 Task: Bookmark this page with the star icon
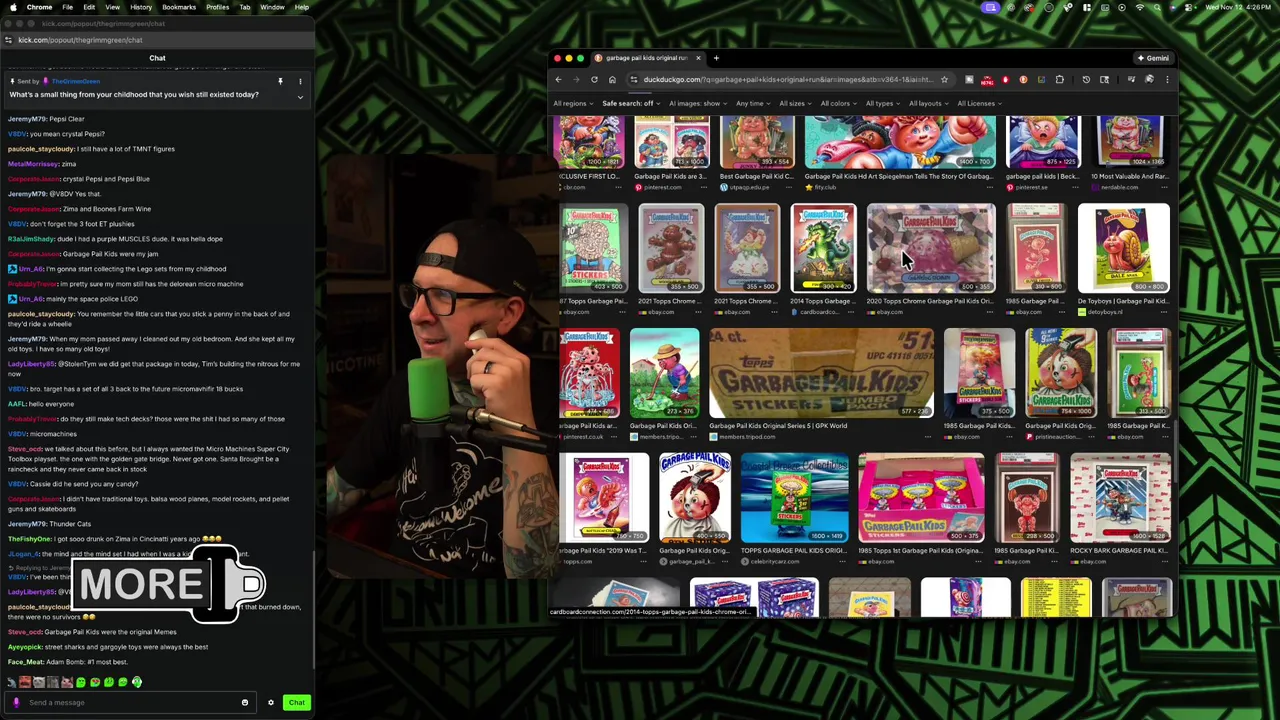944,80
